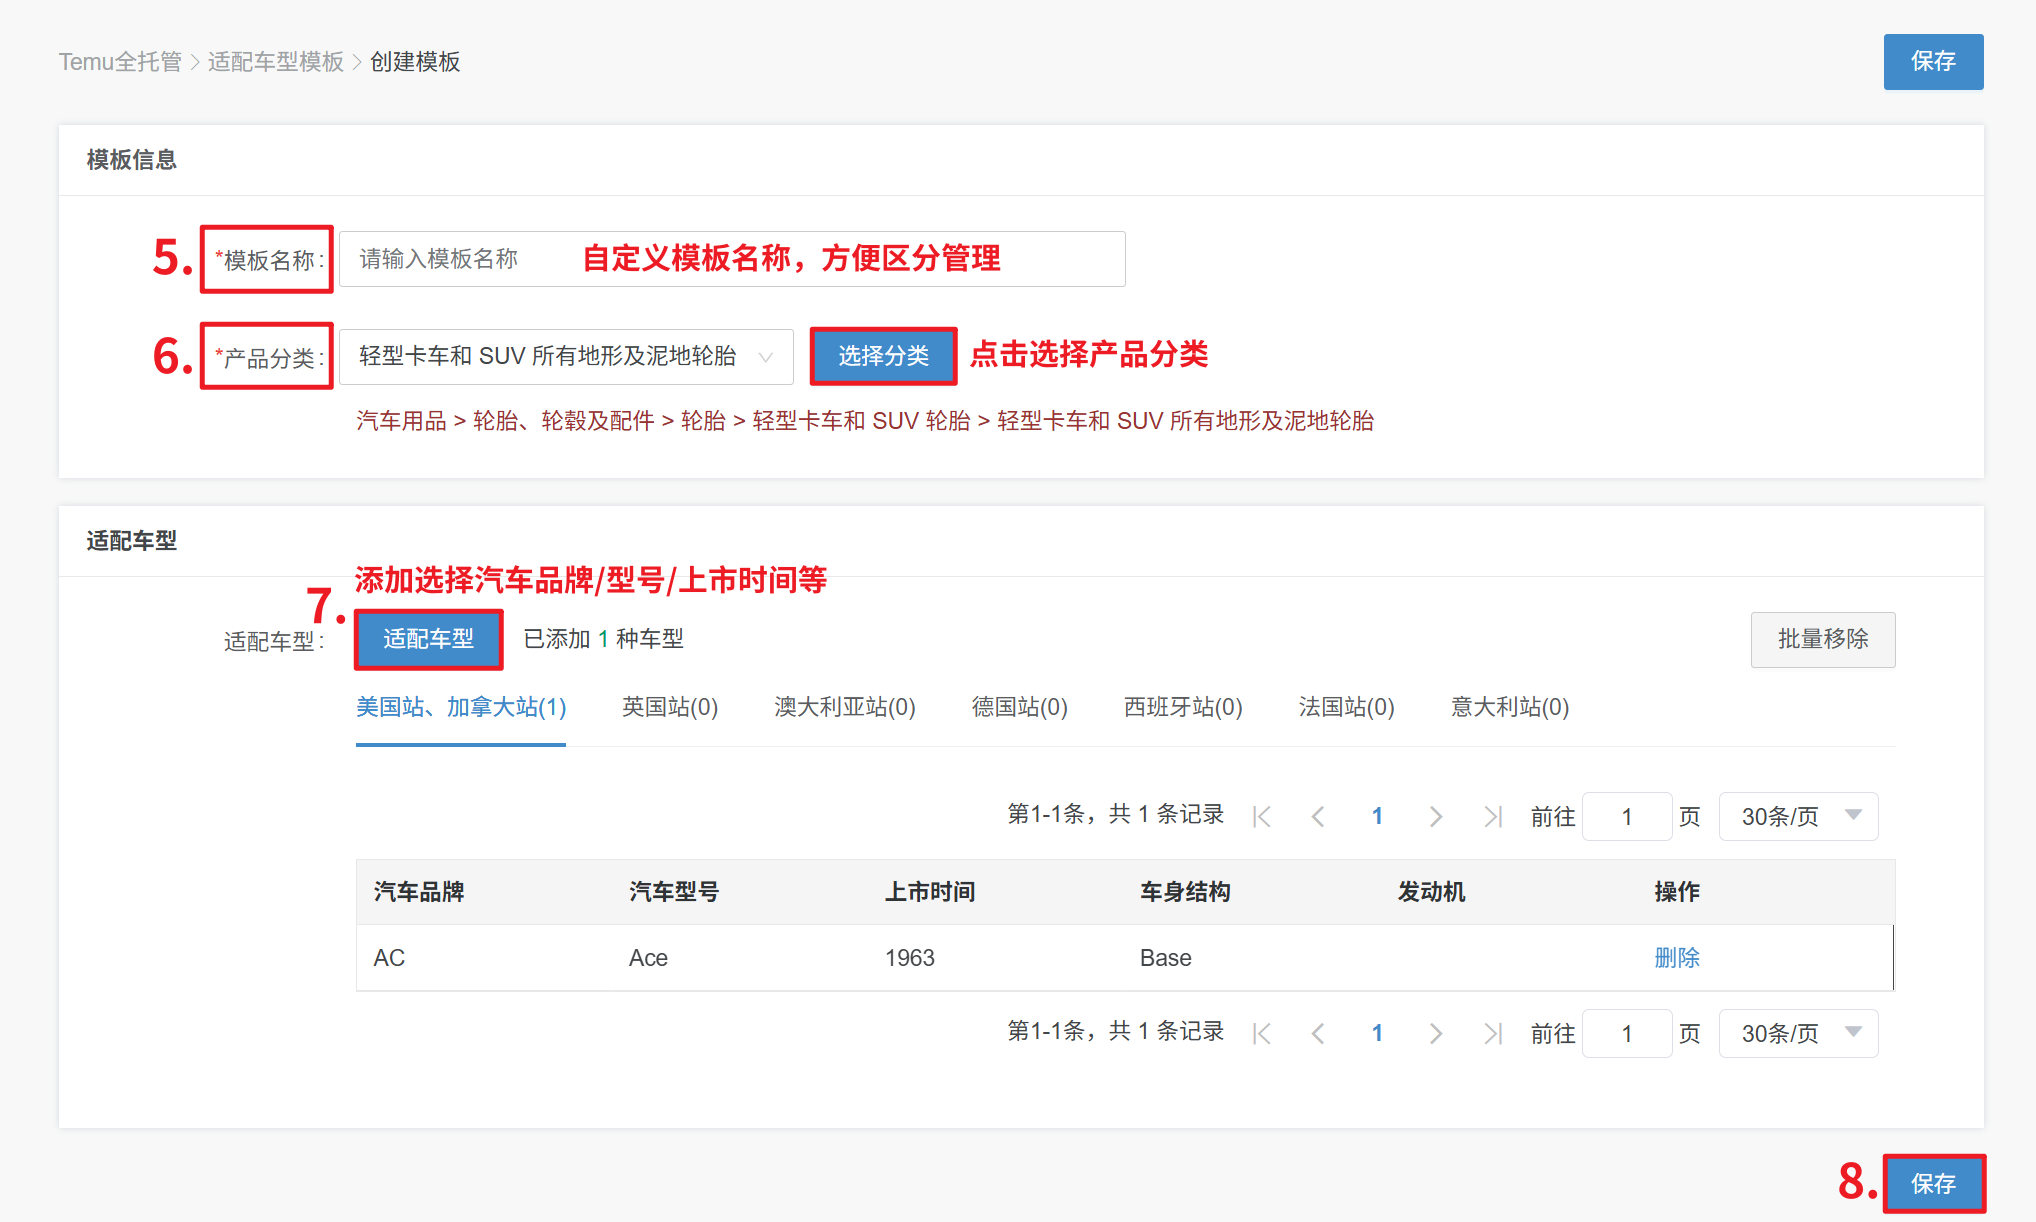Open the 产品分类 dropdown

tap(566, 357)
